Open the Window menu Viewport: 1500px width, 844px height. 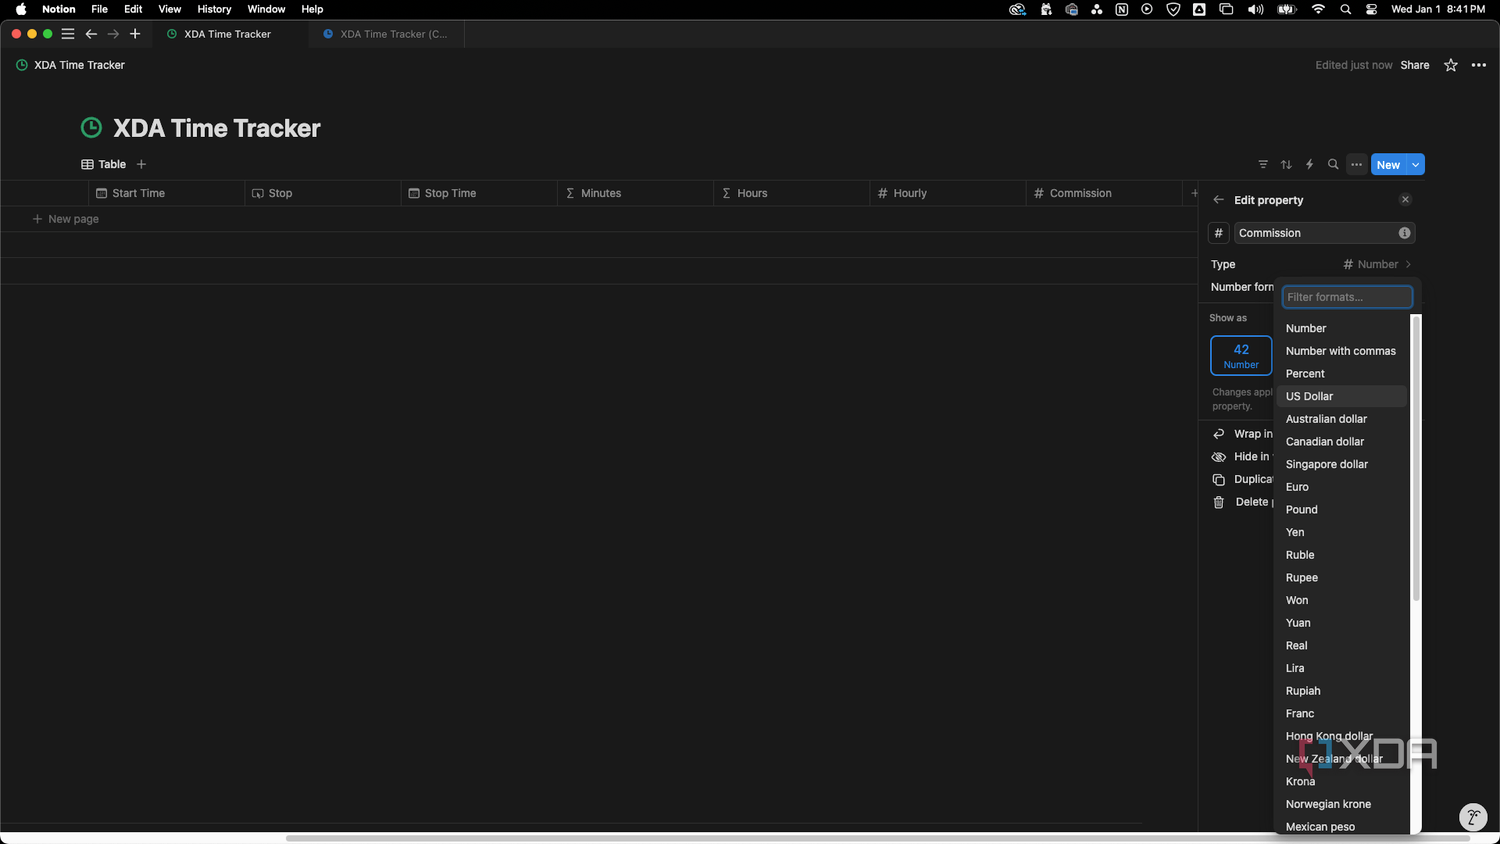click(x=266, y=9)
